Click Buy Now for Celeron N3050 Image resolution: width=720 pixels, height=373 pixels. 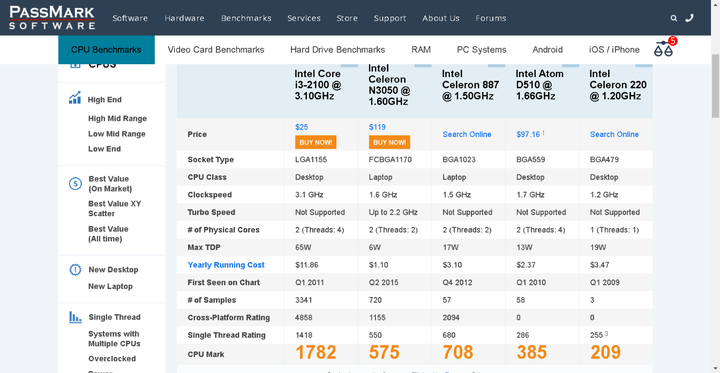click(389, 142)
